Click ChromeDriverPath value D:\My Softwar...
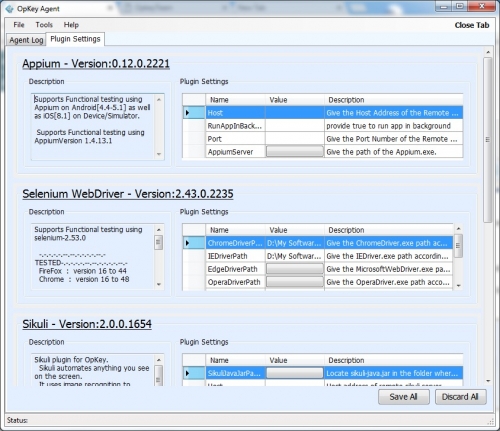Screen dimensions: 500x431 (x=295, y=243)
